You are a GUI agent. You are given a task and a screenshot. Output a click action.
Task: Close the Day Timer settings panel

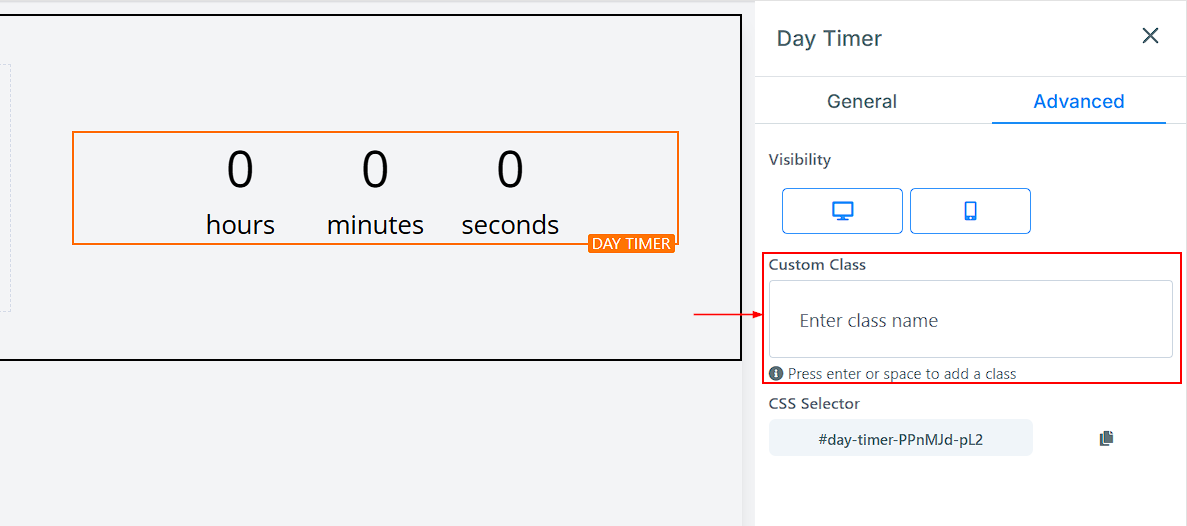(x=1150, y=37)
